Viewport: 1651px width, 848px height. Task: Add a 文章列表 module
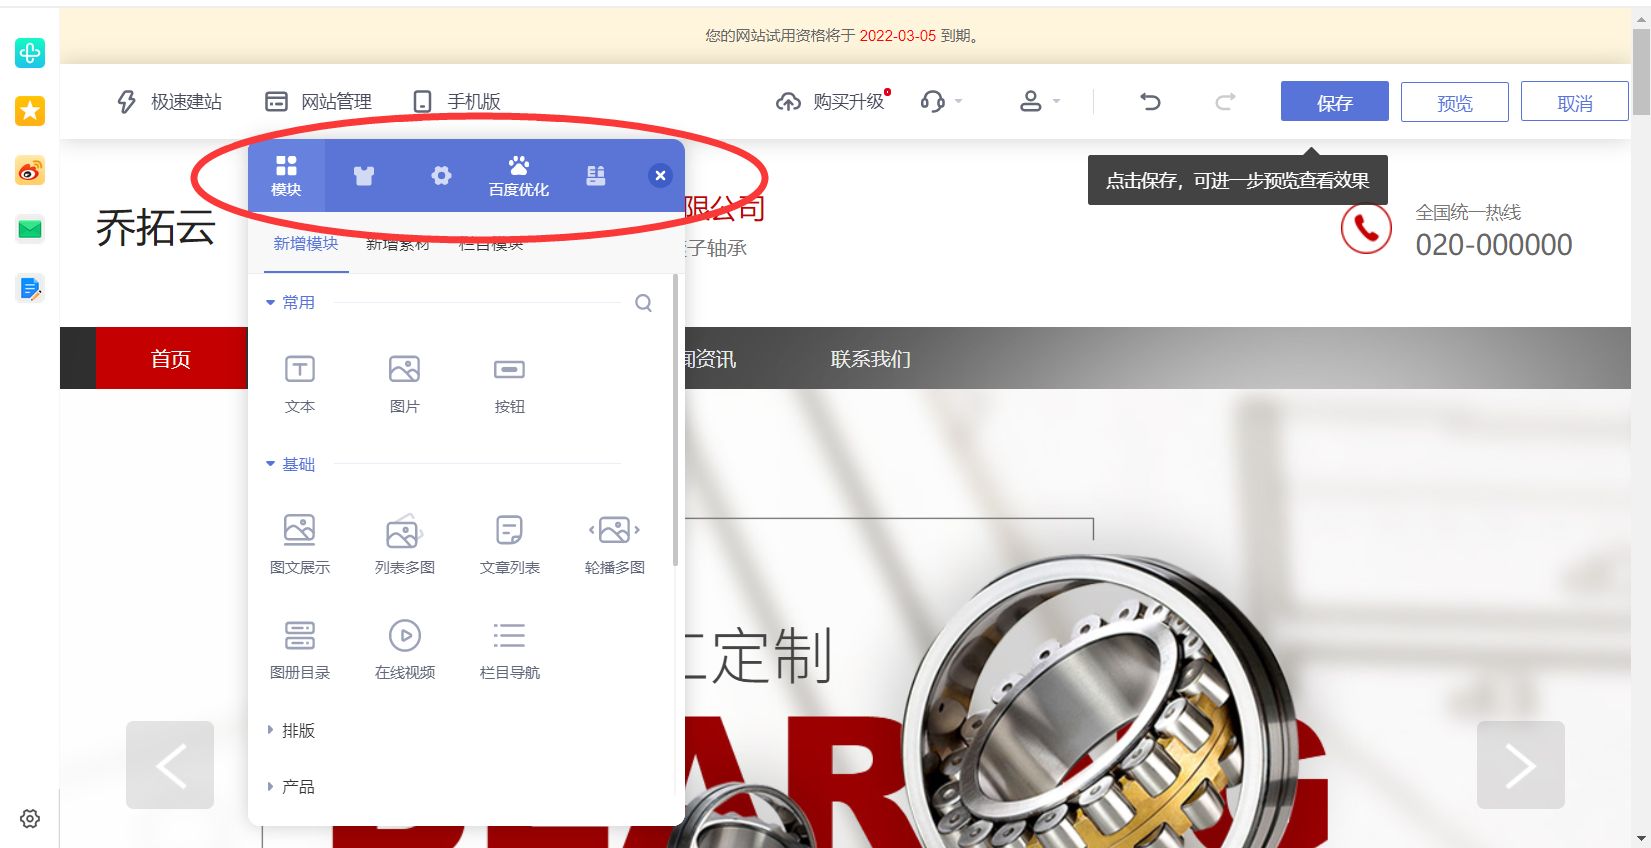point(509,545)
